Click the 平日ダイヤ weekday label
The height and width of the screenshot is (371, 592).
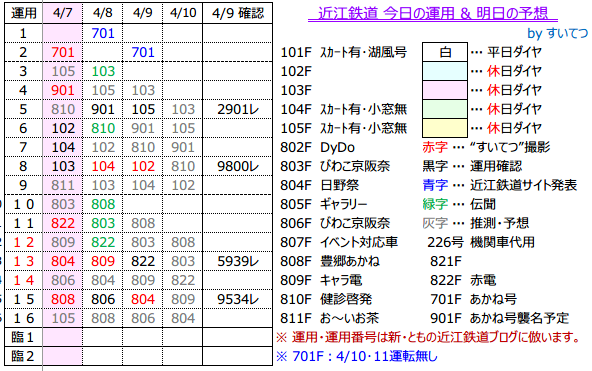(x=514, y=52)
